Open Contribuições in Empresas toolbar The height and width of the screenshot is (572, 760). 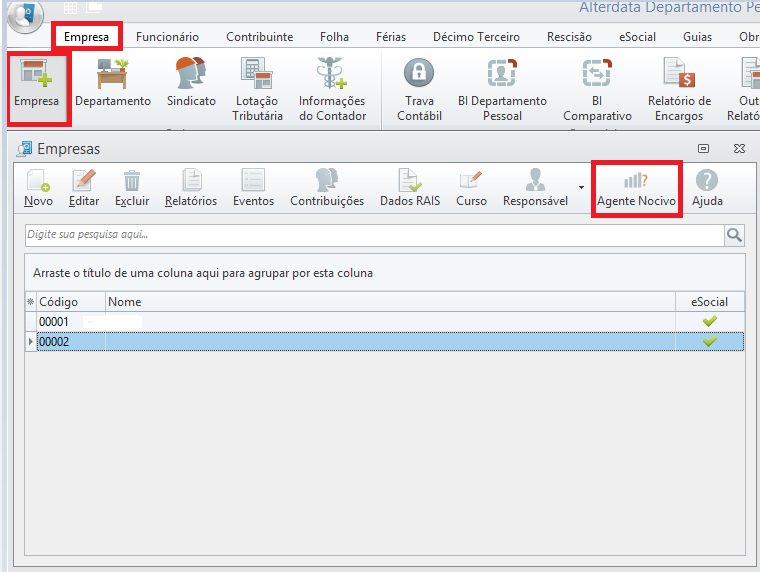[327, 188]
